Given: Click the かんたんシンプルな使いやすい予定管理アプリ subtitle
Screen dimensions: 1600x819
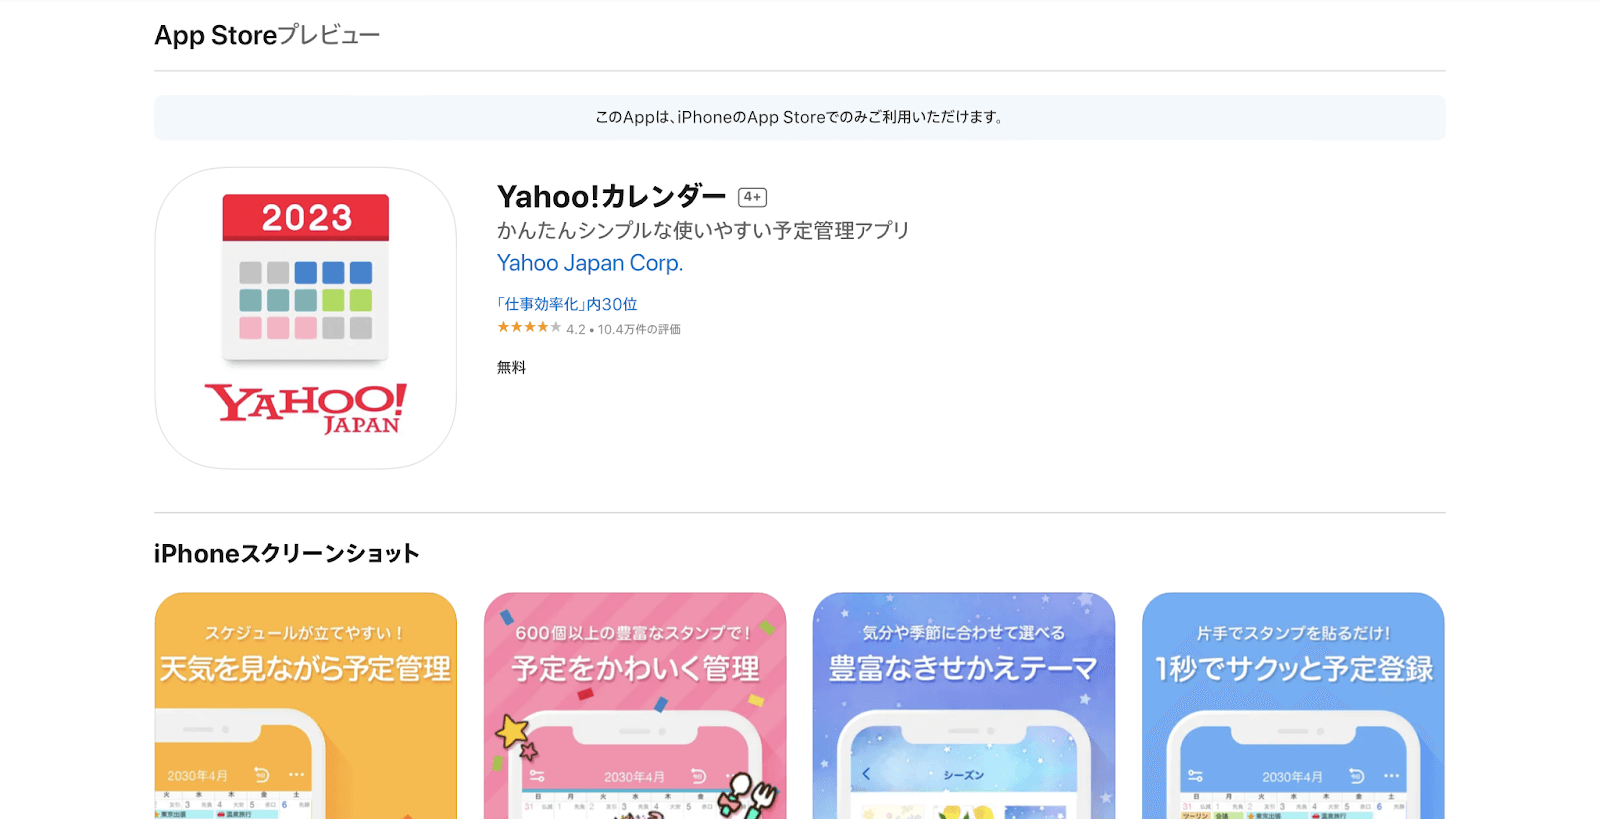Looking at the screenshot, I should coord(703,231).
